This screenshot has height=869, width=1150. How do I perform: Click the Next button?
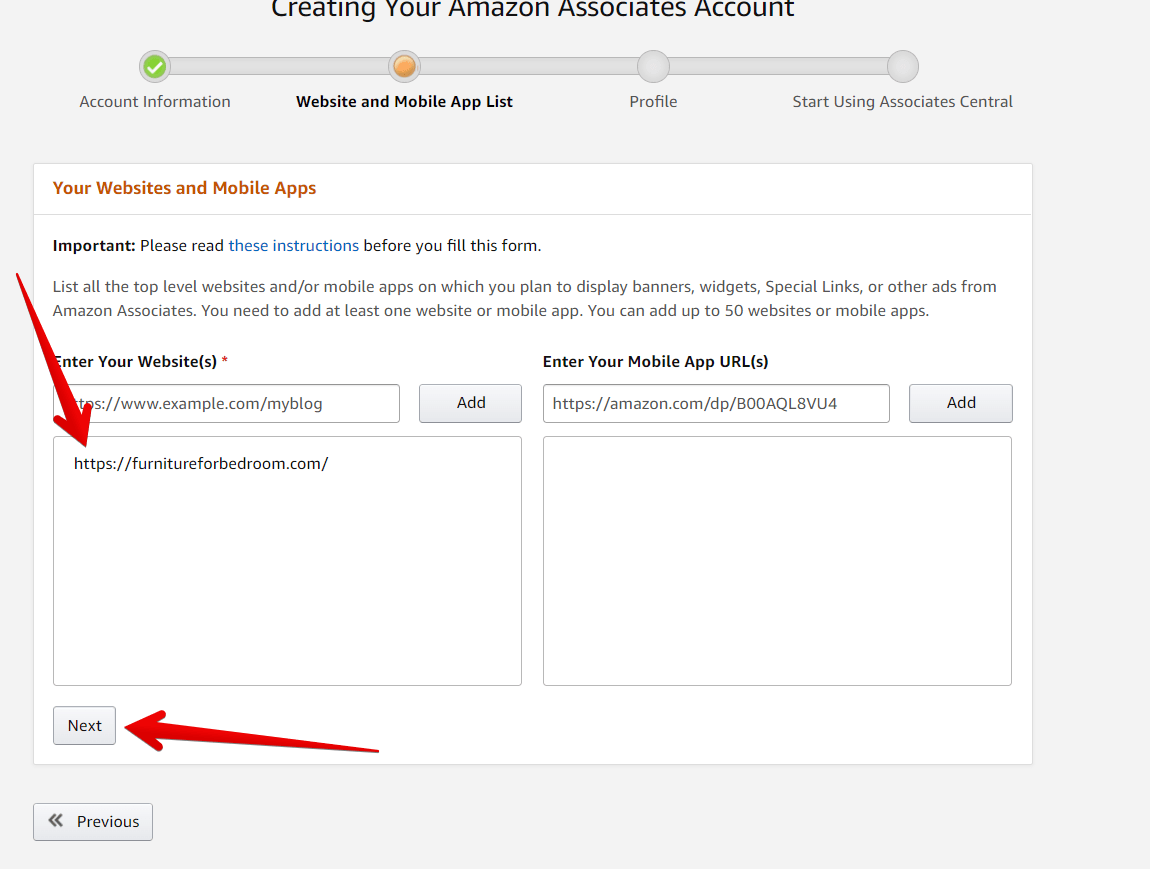tap(84, 725)
